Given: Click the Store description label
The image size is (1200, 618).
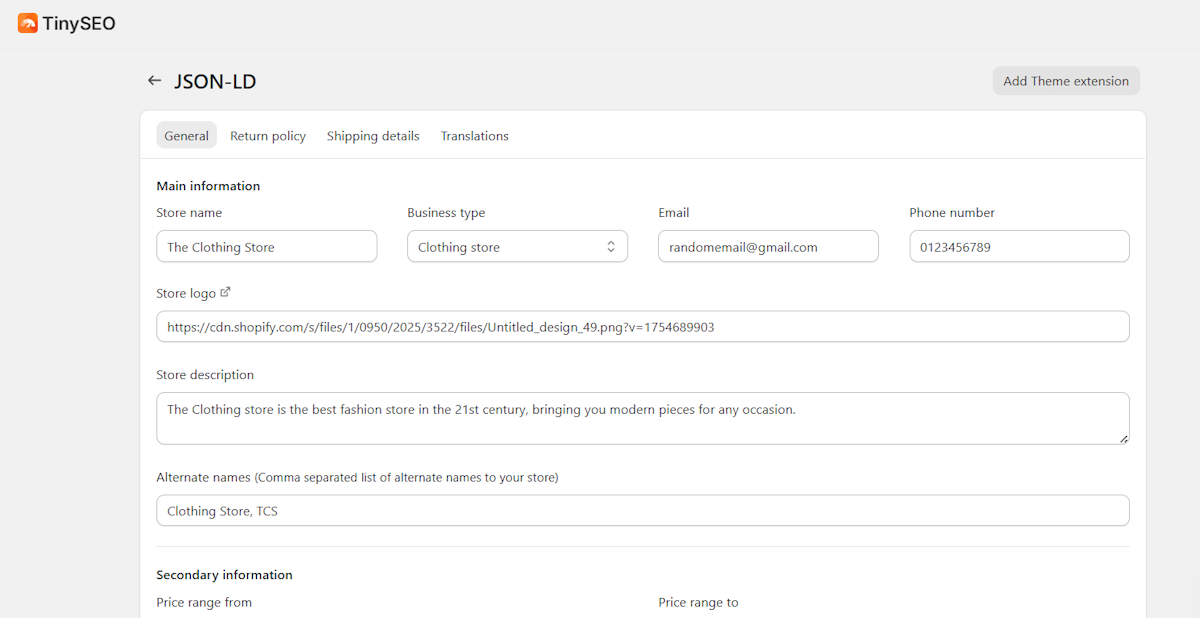Looking at the screenshot, I should [205, 375].
